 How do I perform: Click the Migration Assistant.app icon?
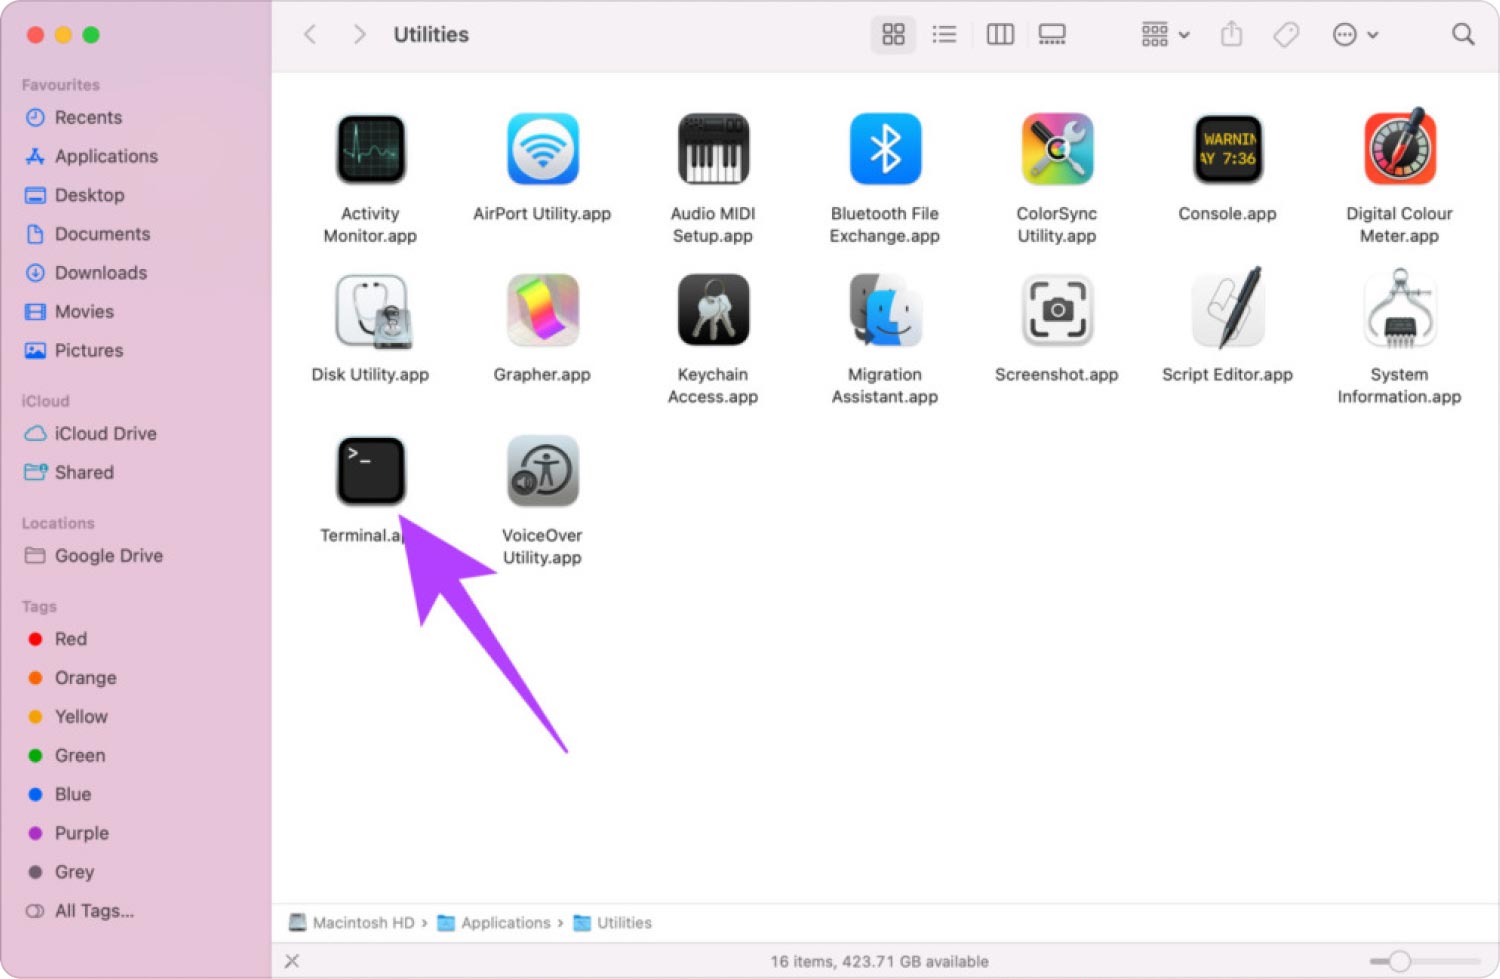885,310
